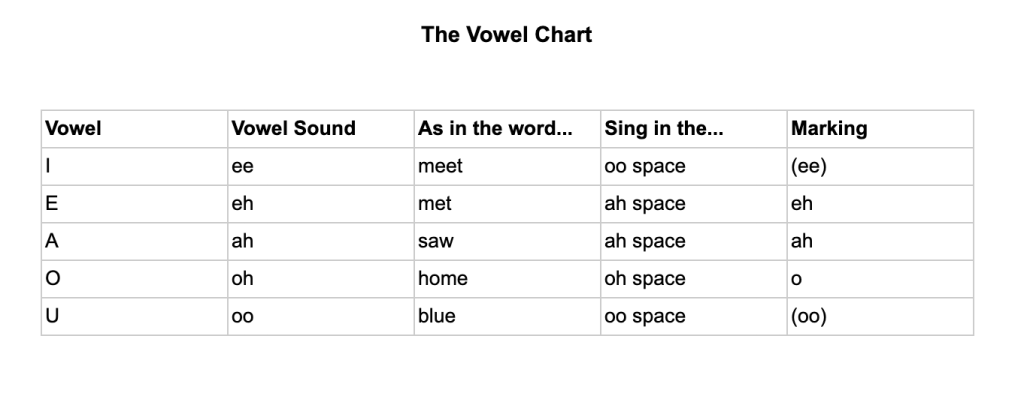Select the "Sing in the..." header cell

tap(664, 129)
